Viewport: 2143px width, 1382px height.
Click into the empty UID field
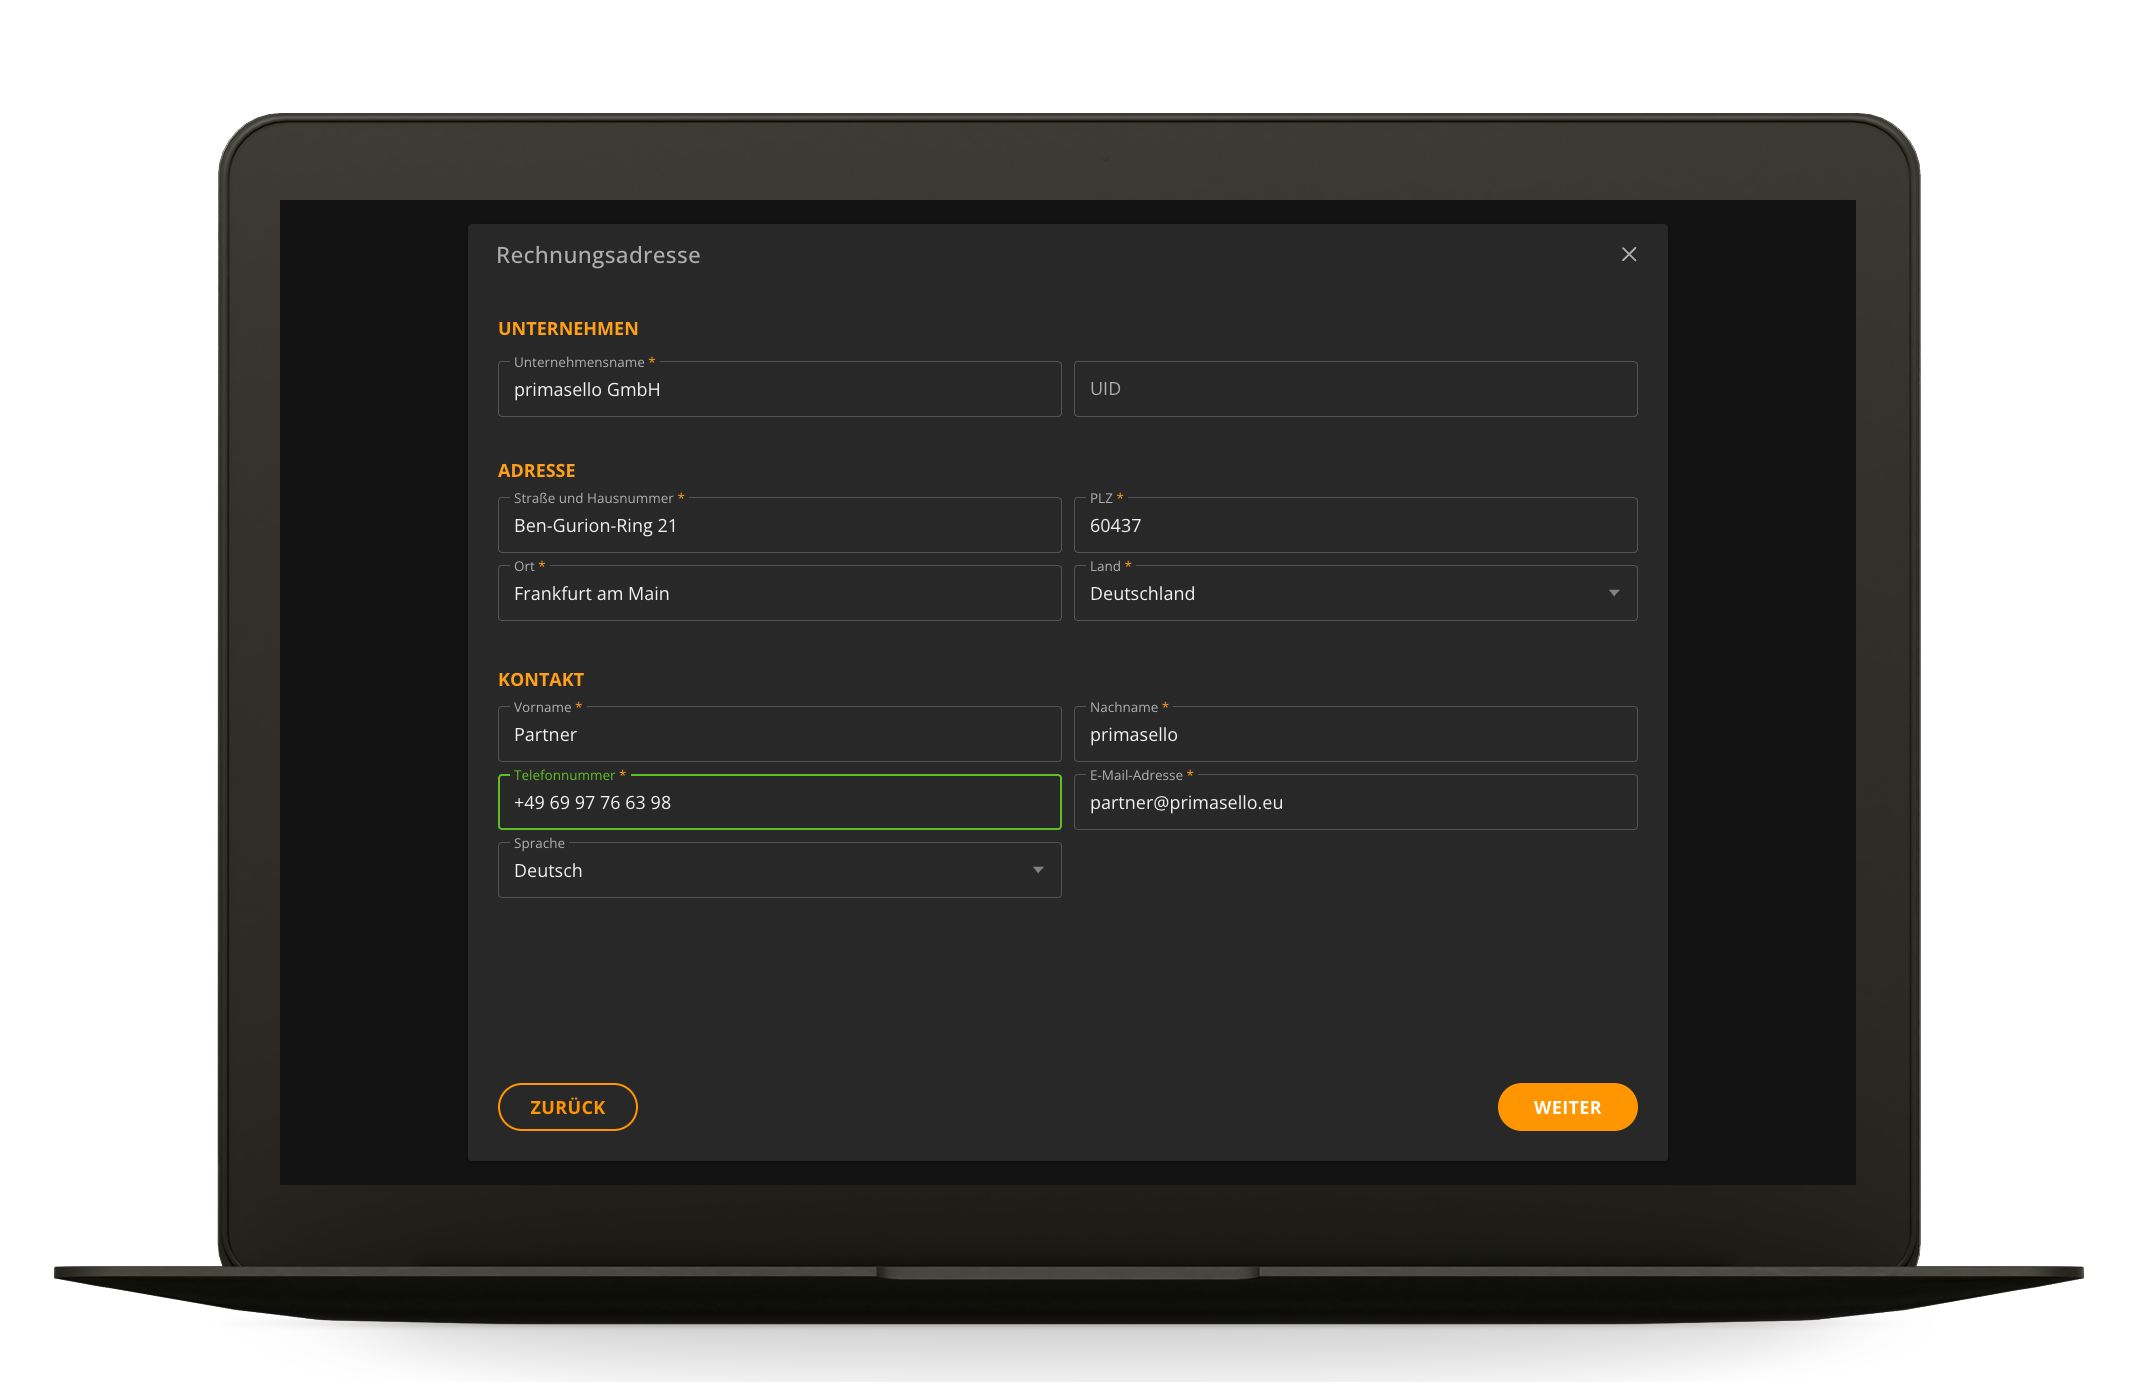coord(1354,389)
